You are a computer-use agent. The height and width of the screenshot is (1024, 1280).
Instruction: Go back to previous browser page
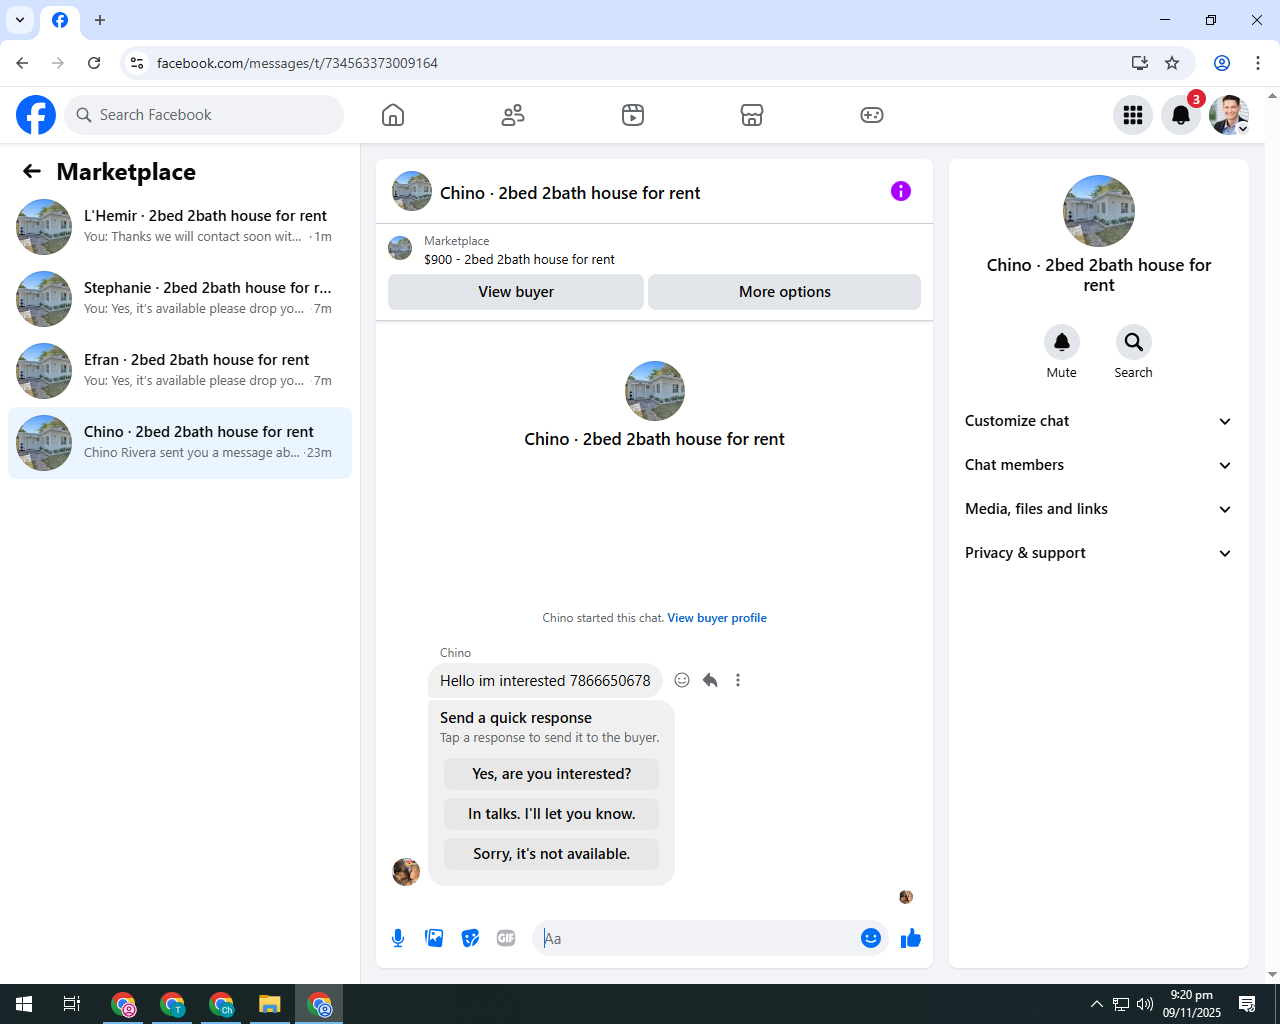point(22,63)
